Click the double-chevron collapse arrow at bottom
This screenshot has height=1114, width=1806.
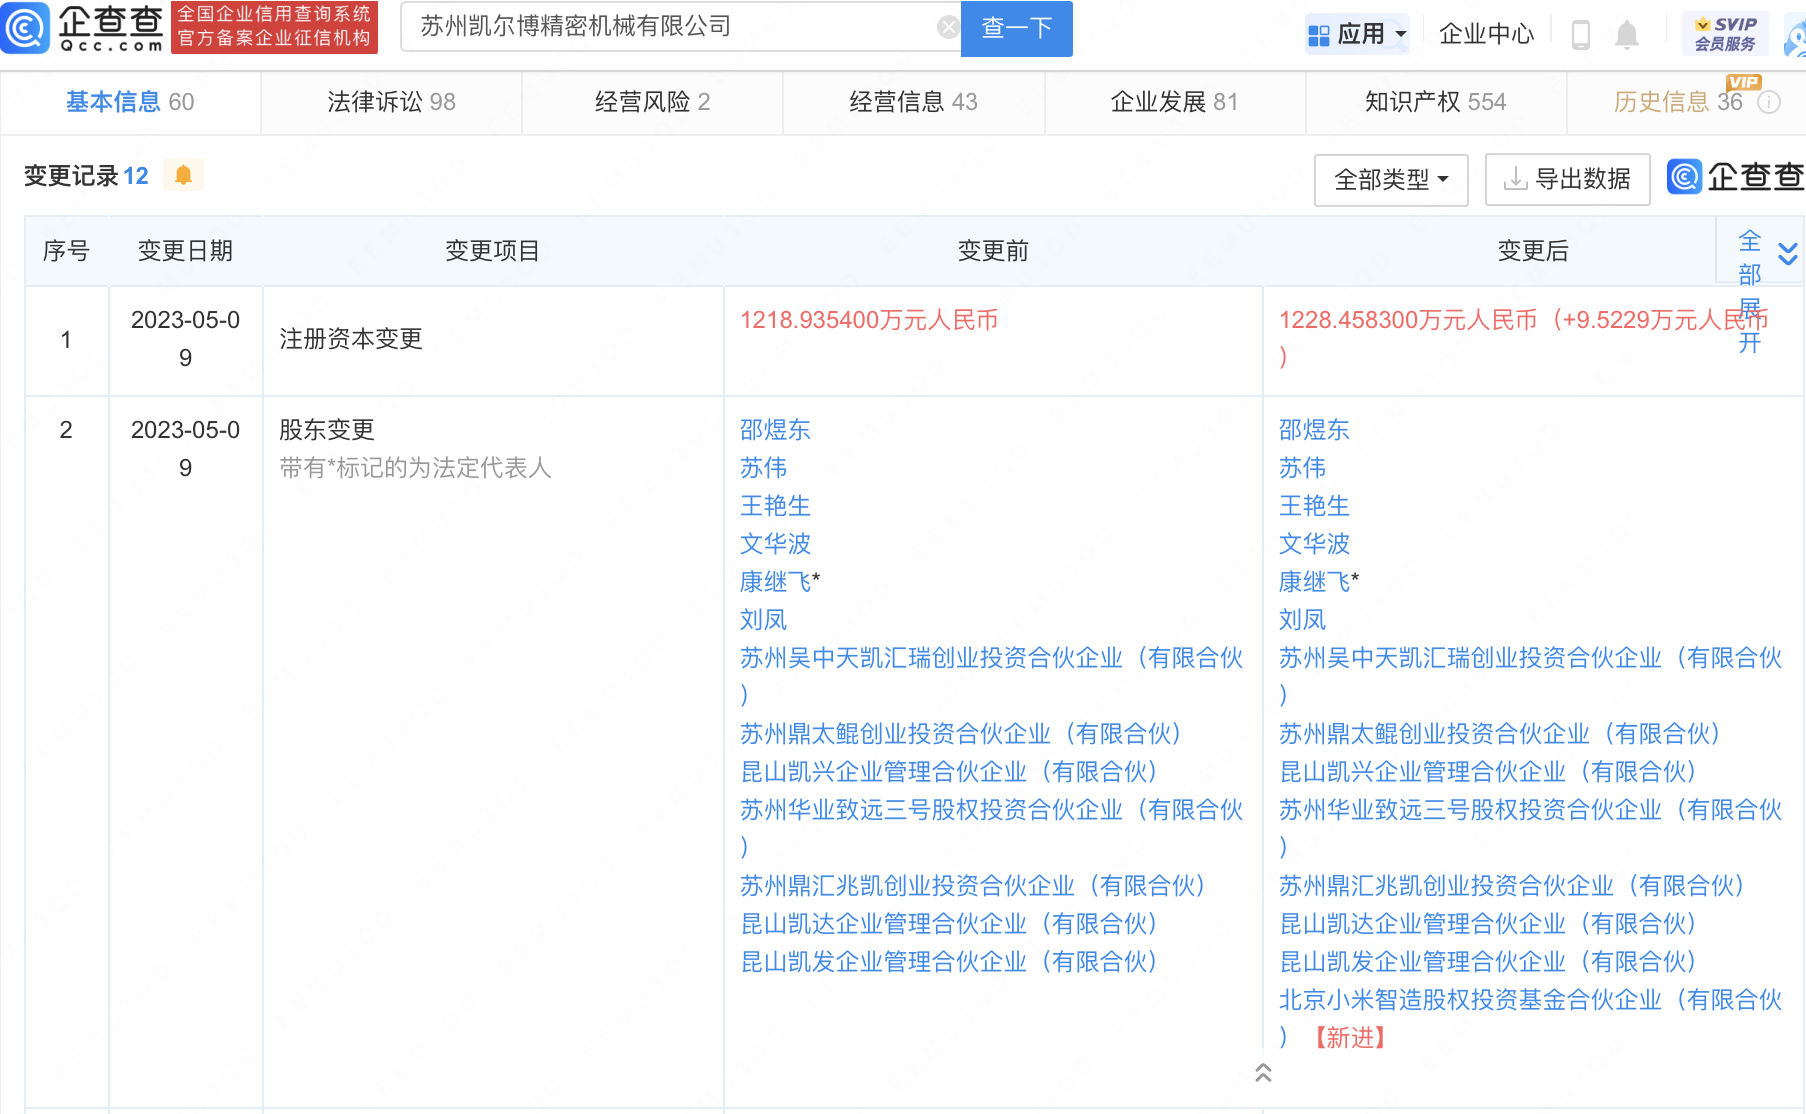point(1263,1073)
